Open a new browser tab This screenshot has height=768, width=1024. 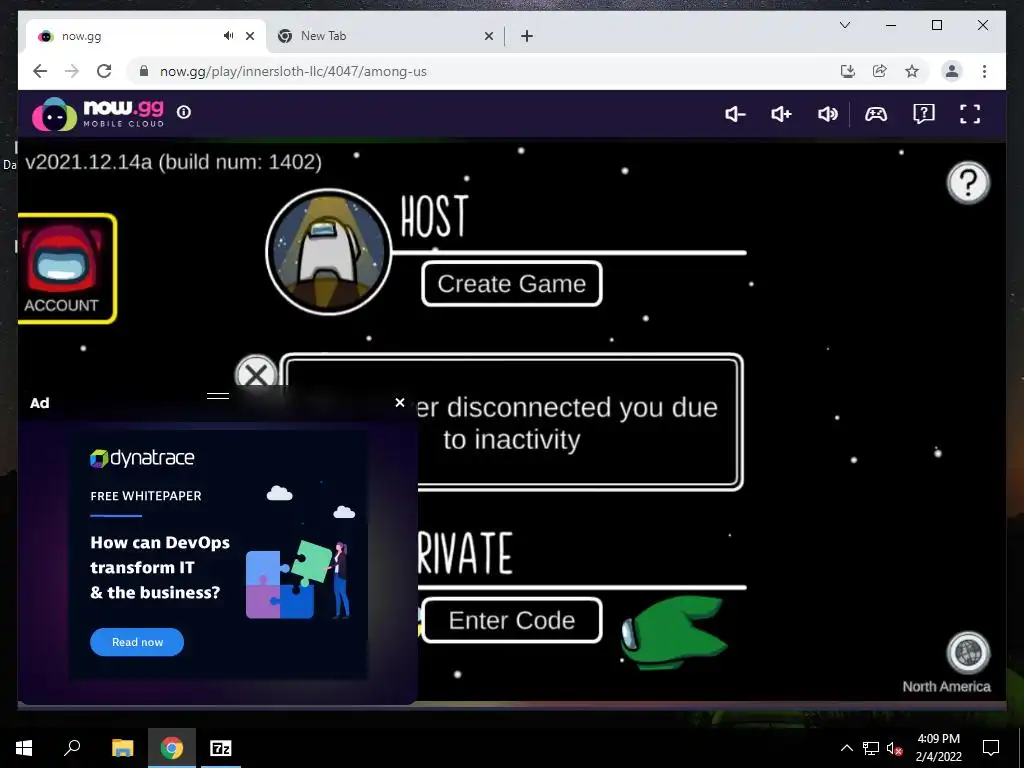point(526,36)
